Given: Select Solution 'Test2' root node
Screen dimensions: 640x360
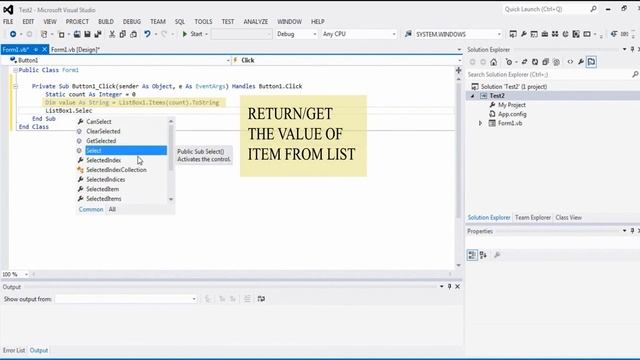Looking at the screenshot, I should click(513, 87).
